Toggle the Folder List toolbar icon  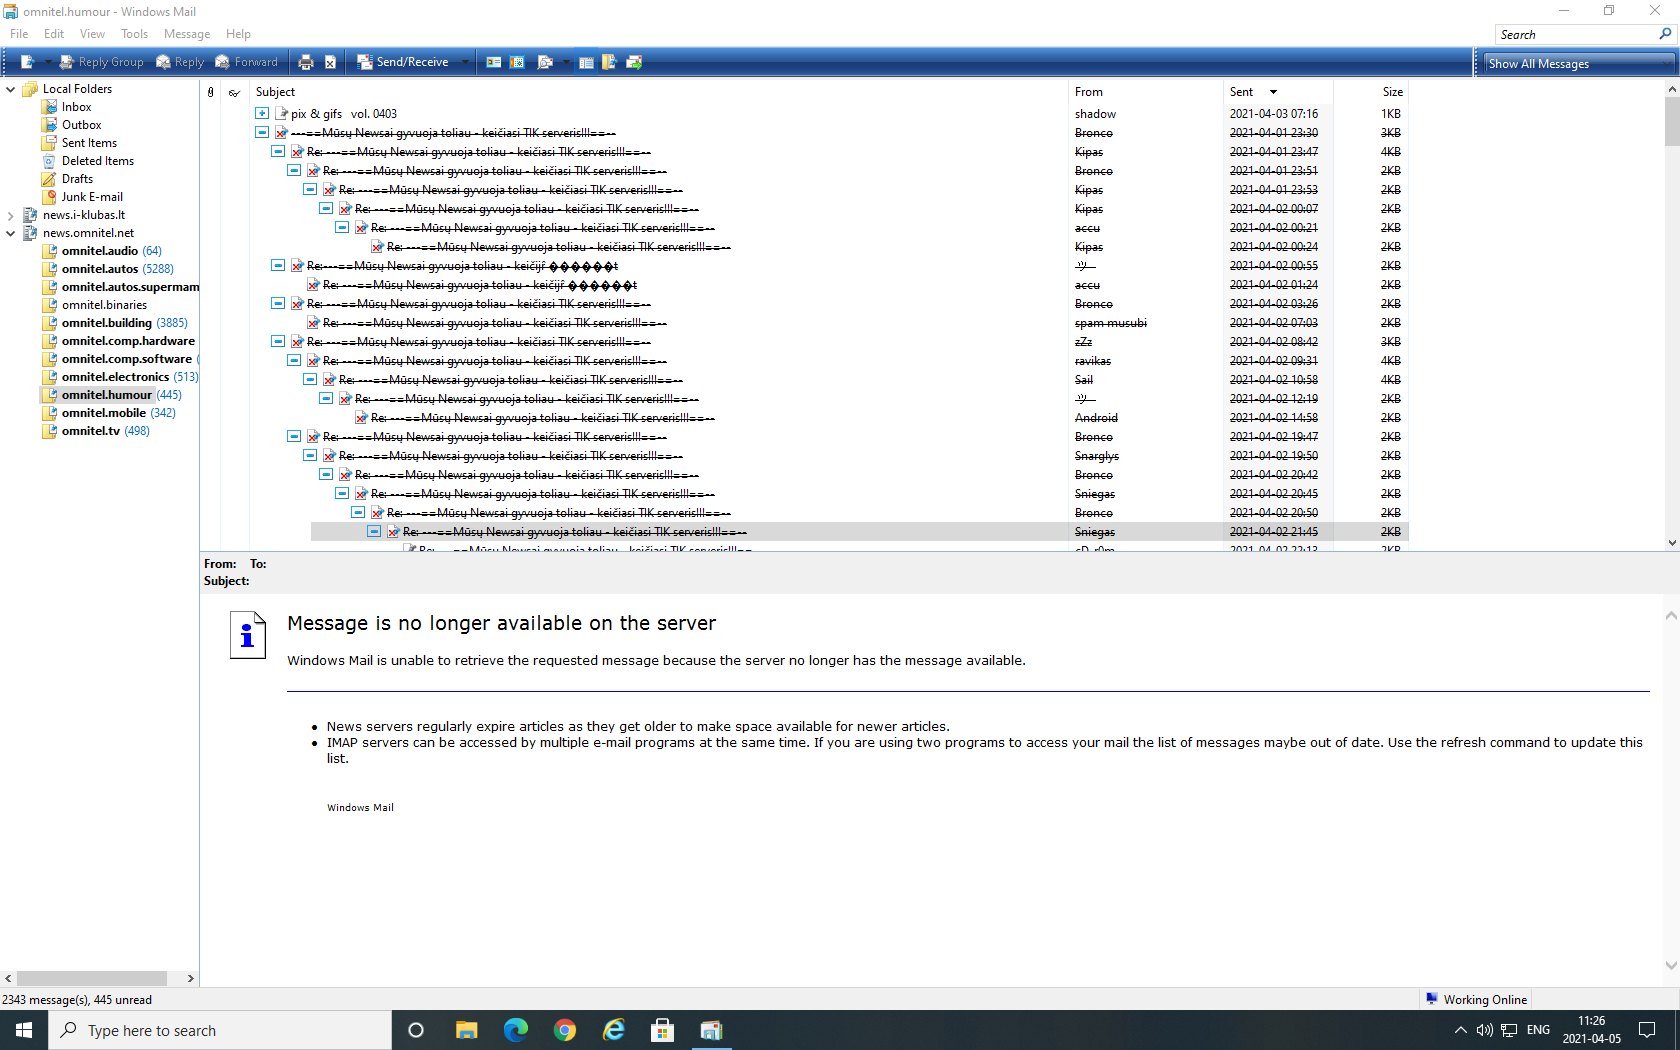click(586, 62)
